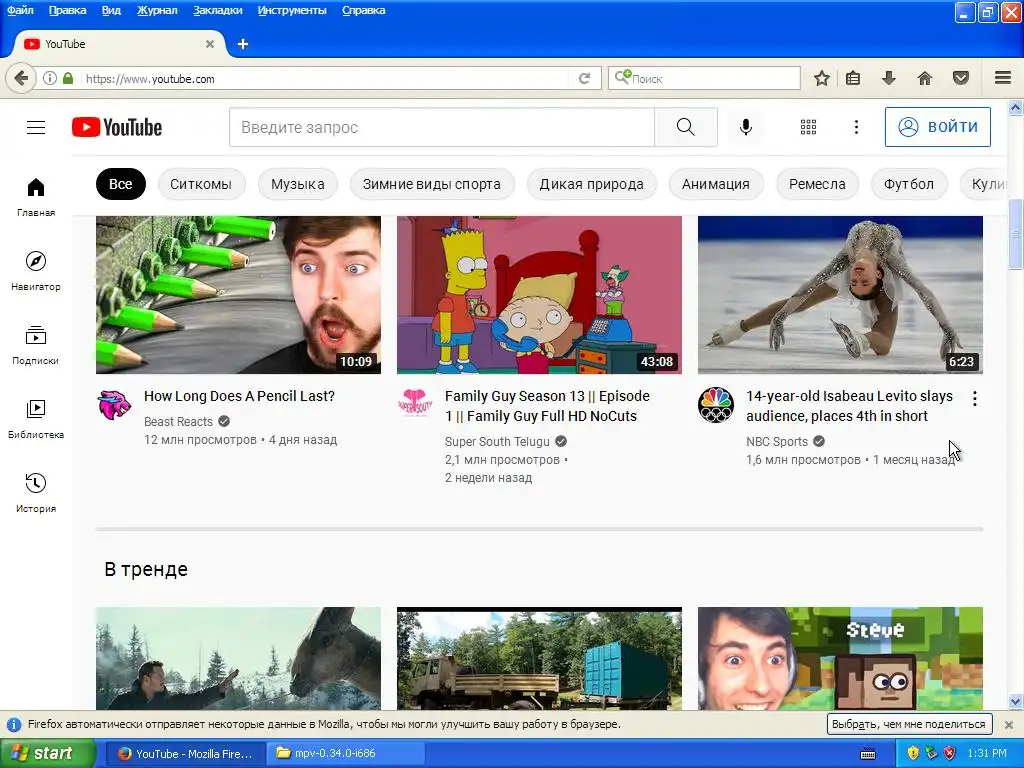Click Выбрать, чем мне поделиться button
The width and height of the screenshot is (1024, 768).
pos(909,724)
